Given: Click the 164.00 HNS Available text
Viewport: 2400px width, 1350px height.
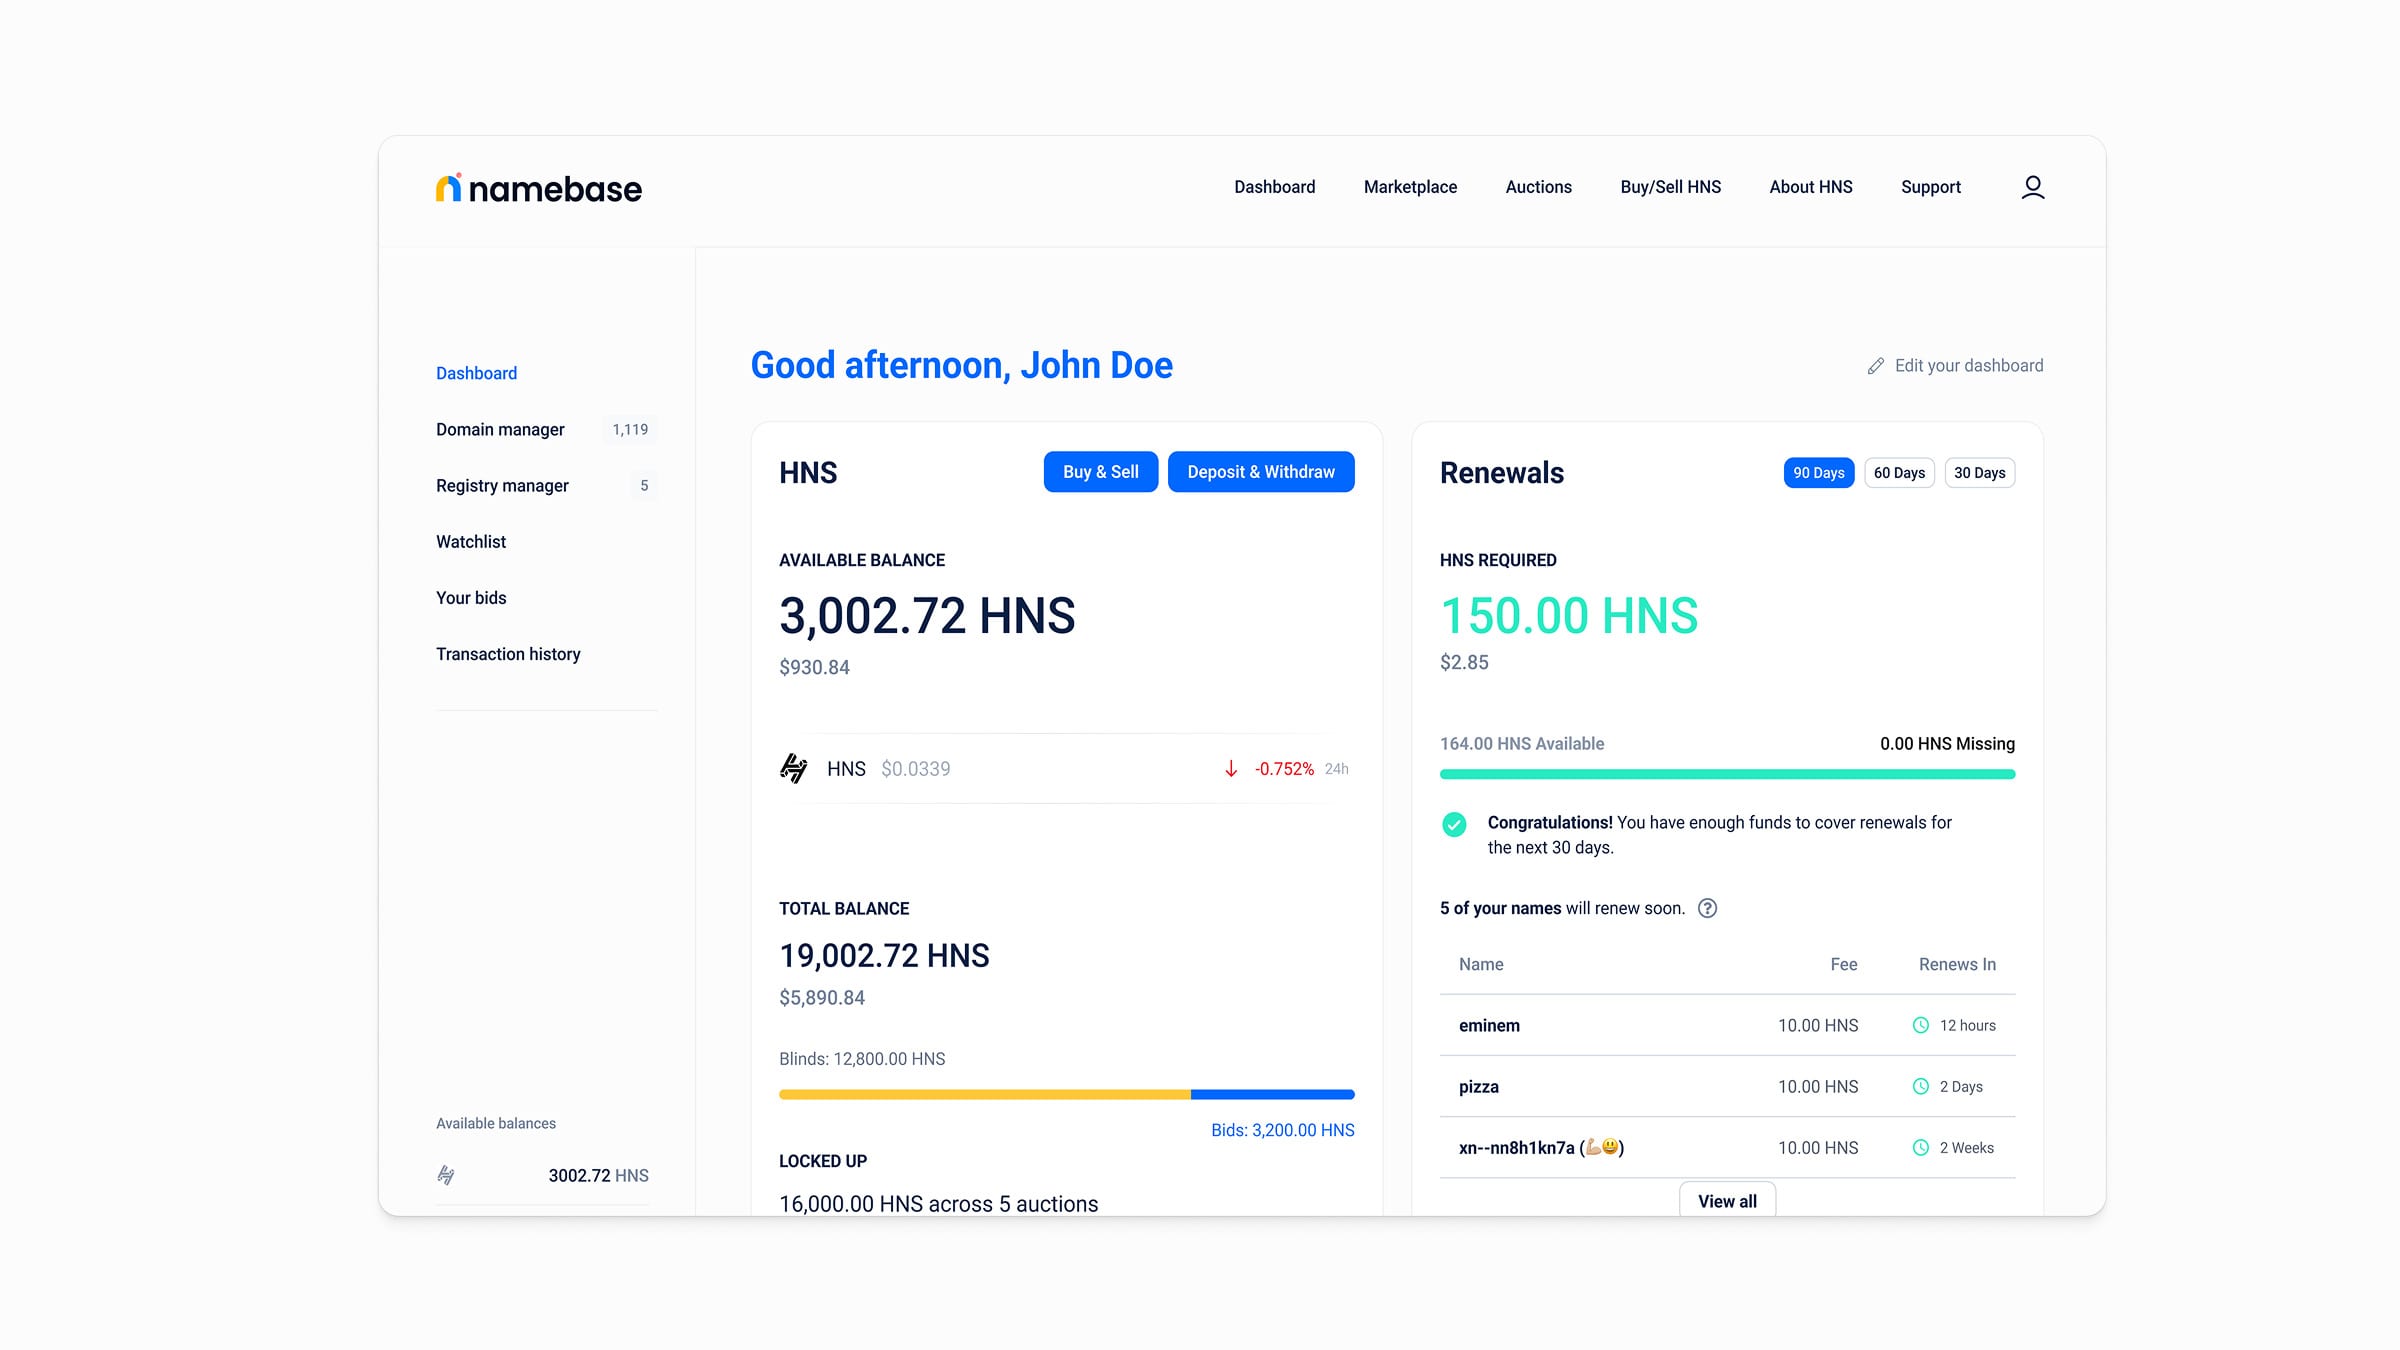Looking at the screenshot, I should [x=1522, y=744].
